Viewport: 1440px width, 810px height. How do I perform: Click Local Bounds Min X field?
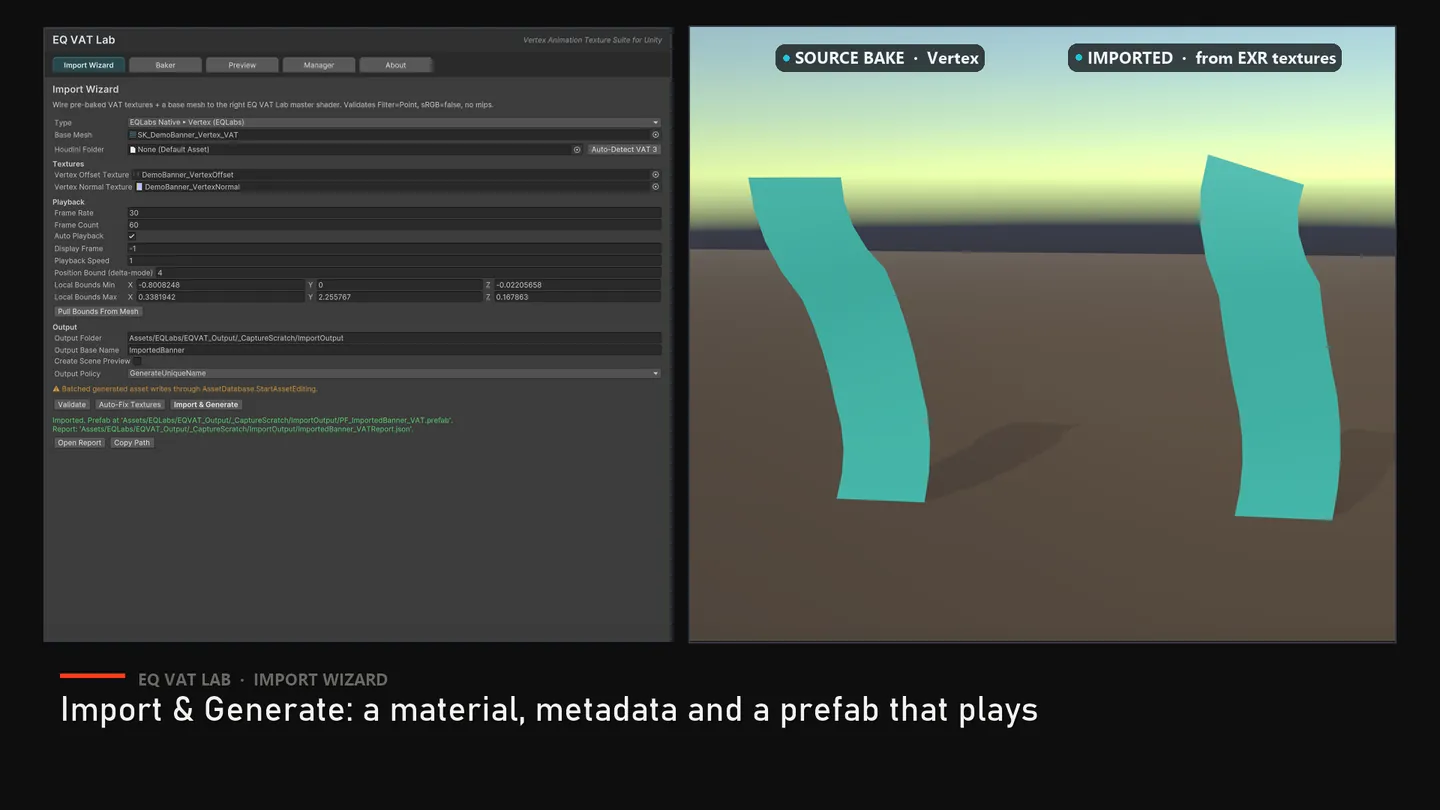pyautogui.click(x=219, y=285)
